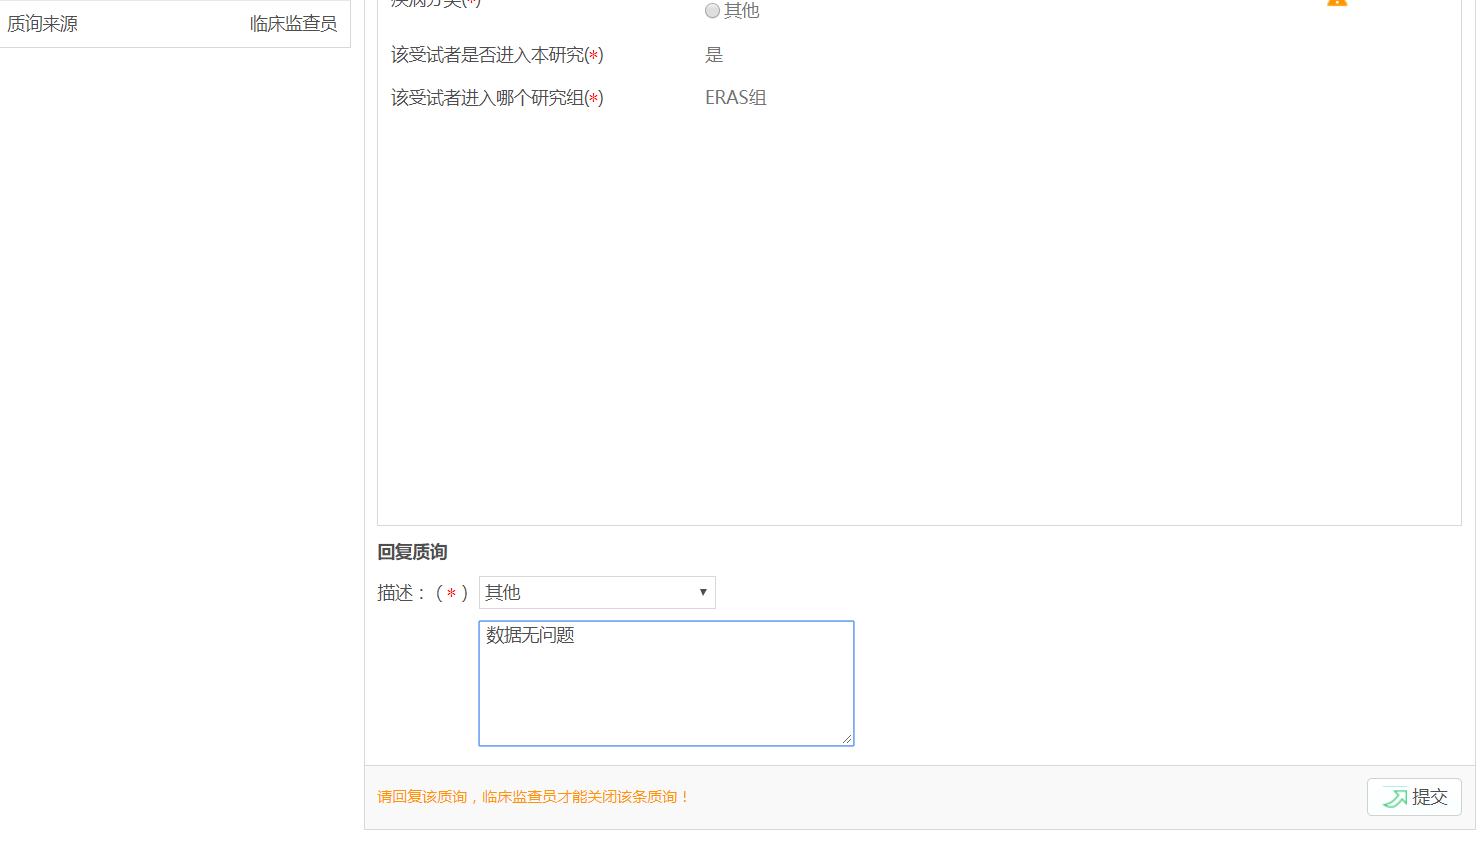Click the orange warning triangle icon

(1336, 3)
